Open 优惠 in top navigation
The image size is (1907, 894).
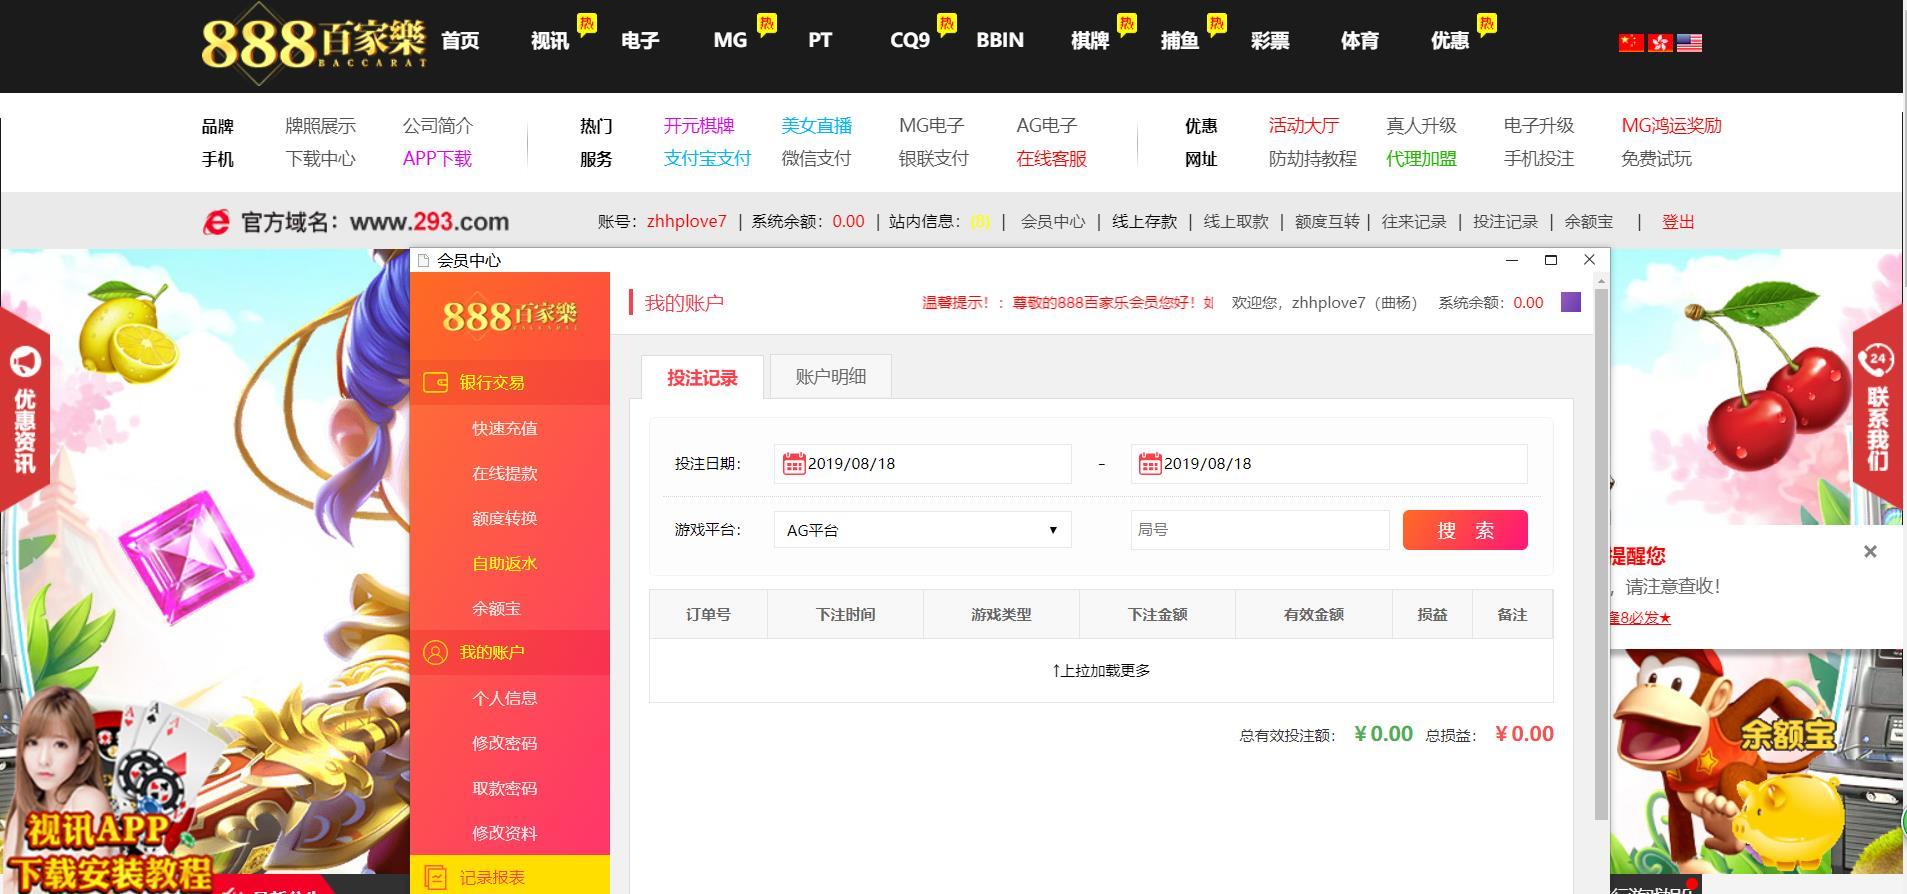coord(1450,40)
